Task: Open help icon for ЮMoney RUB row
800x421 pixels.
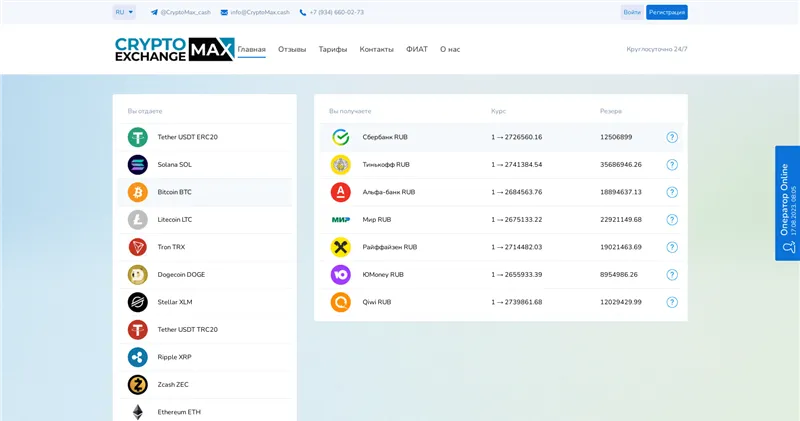Action: [672, 275]
